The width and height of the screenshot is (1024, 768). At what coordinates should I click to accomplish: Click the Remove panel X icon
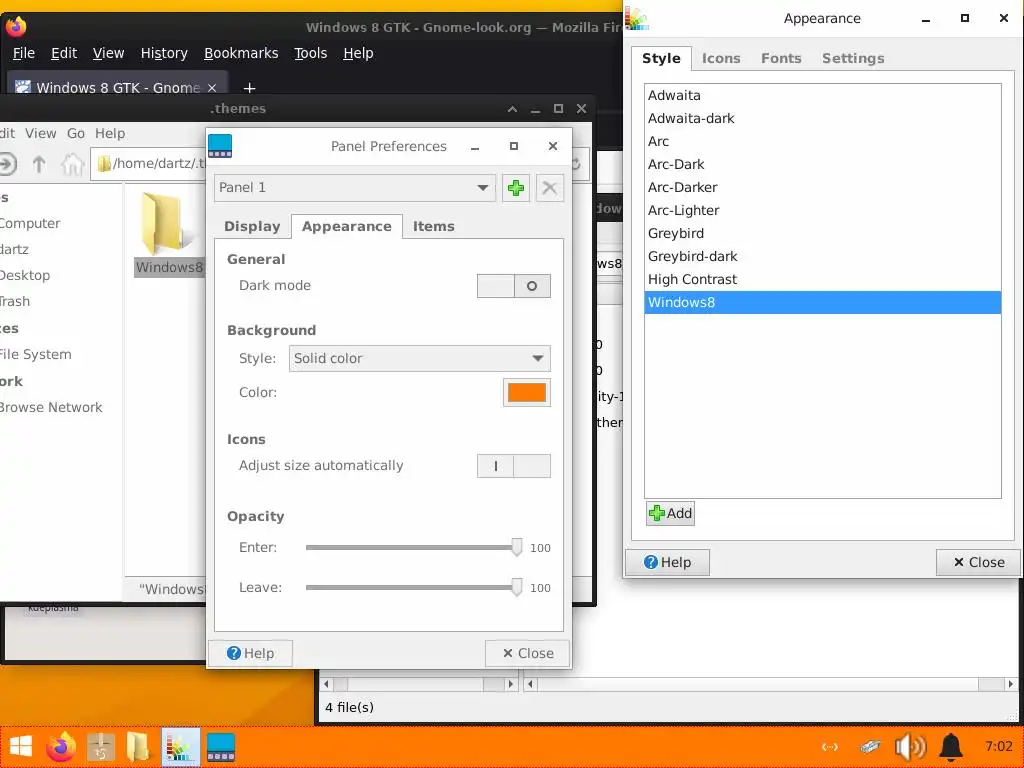549,188
